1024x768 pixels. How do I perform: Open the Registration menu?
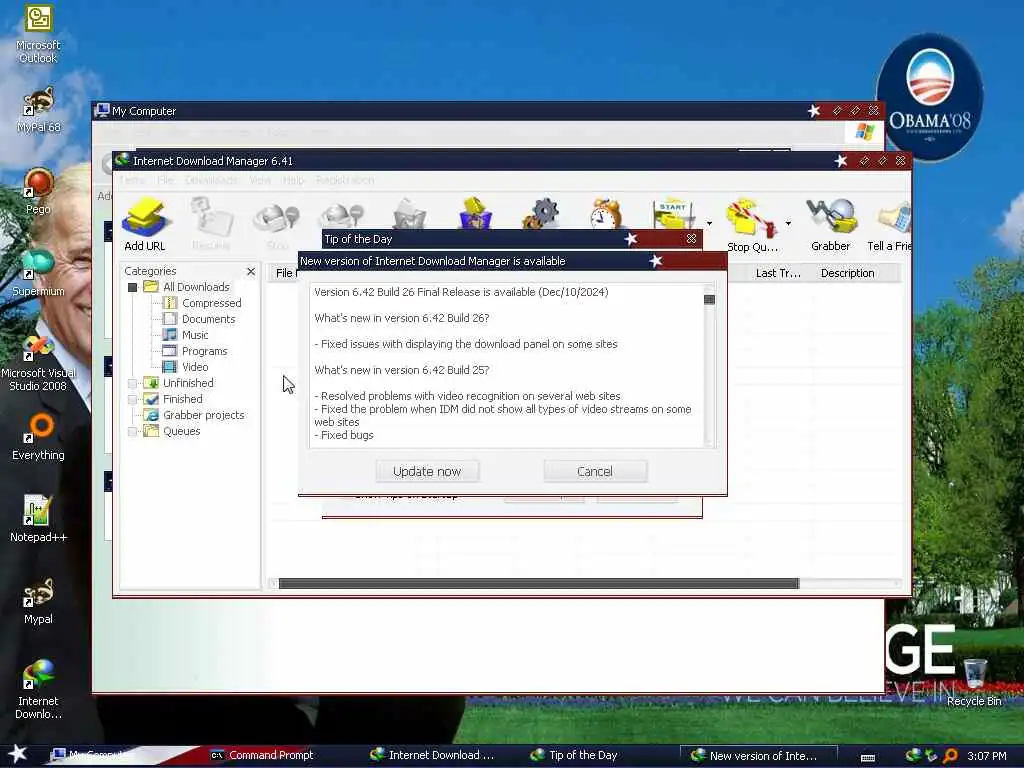coord(345,180)
